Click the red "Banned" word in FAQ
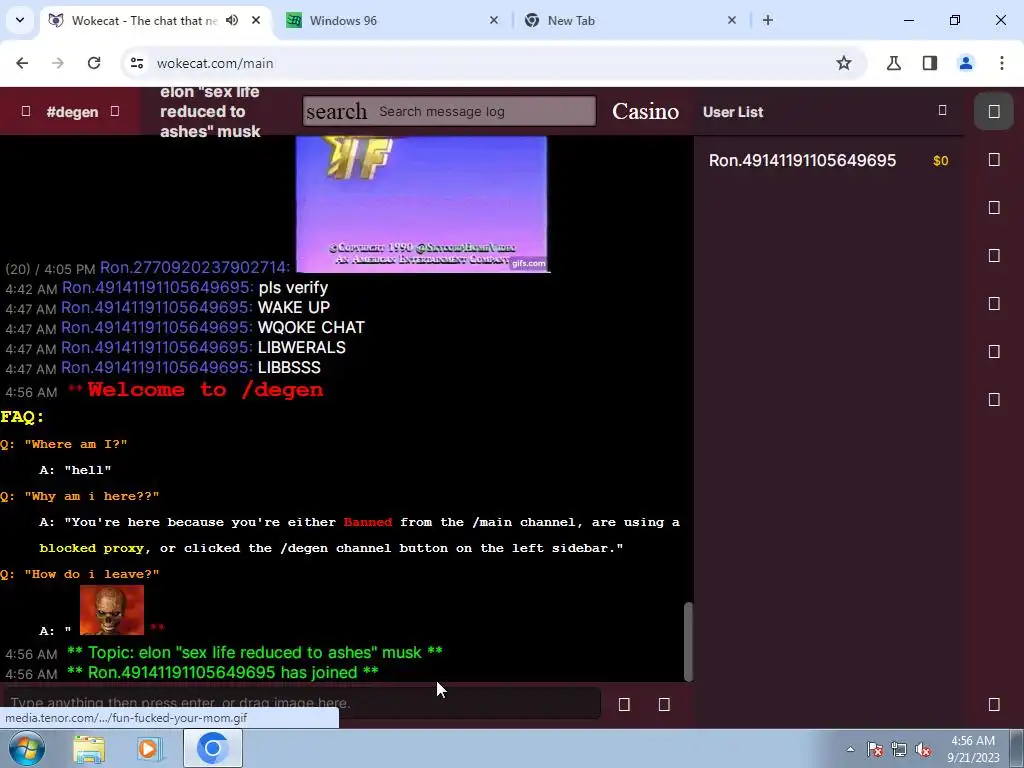Viewport: 1024px width, 768px height. (x=368, y=522)
